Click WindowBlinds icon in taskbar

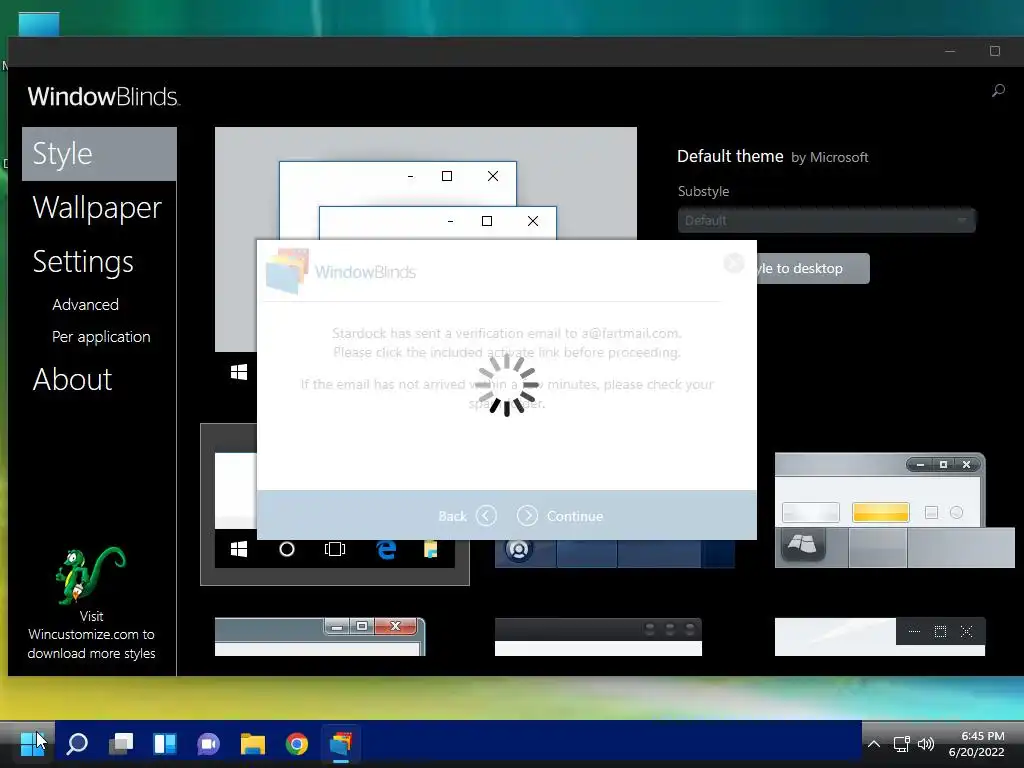[340, 744]
